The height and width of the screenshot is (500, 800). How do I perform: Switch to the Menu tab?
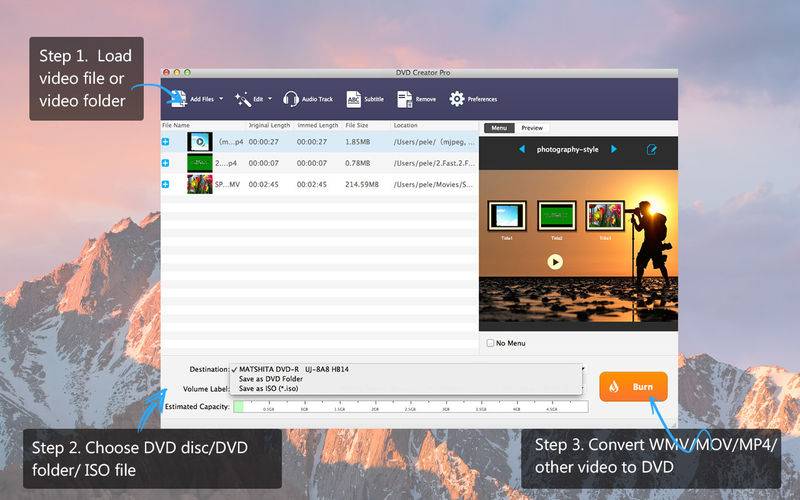tap(499, 128)
